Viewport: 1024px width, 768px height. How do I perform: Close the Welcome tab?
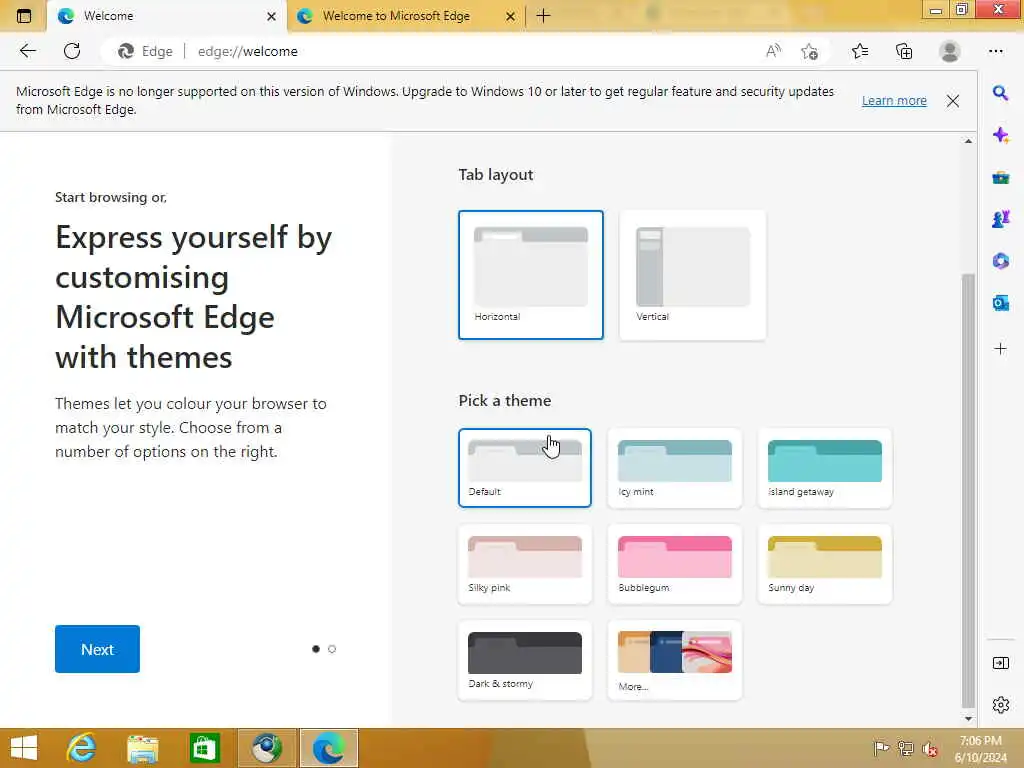click(x=272, y=16)
